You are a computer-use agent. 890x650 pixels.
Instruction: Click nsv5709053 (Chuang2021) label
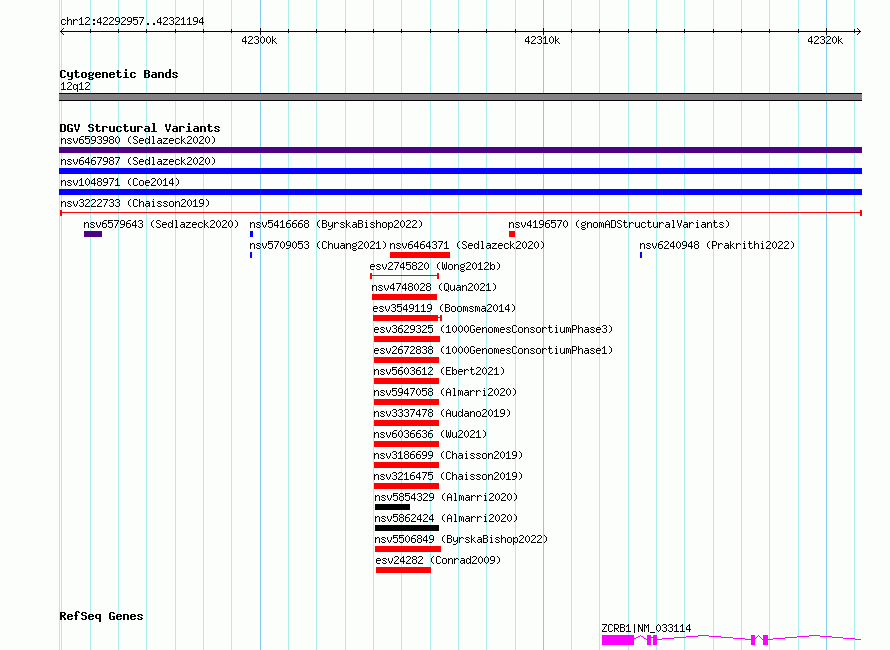pos(318,245)
